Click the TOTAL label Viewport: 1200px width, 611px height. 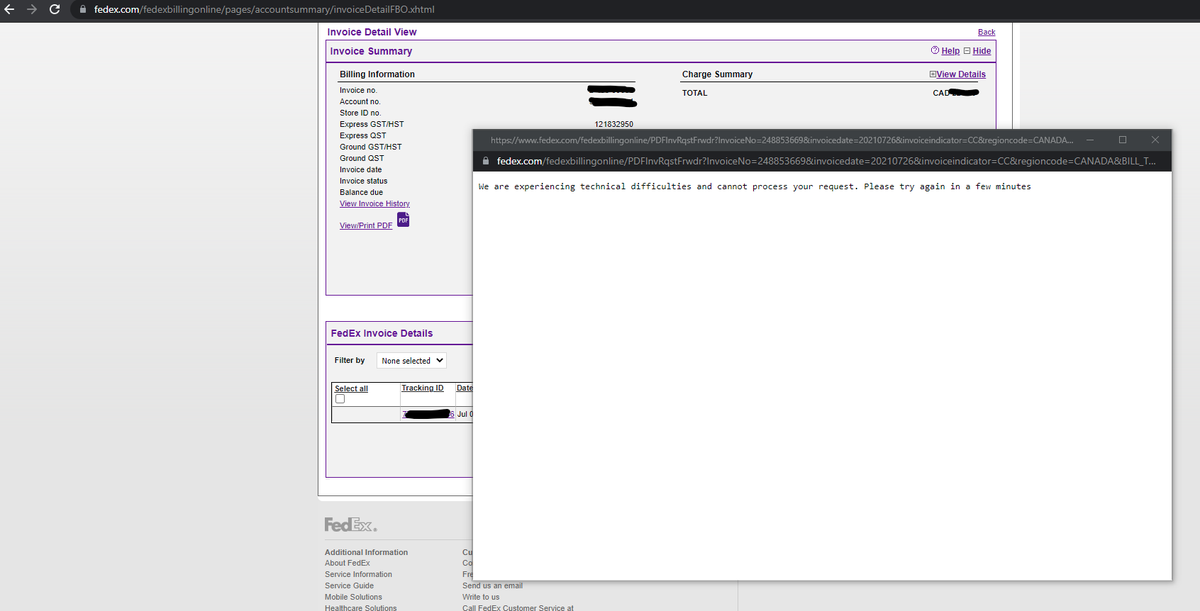[694, 93]
